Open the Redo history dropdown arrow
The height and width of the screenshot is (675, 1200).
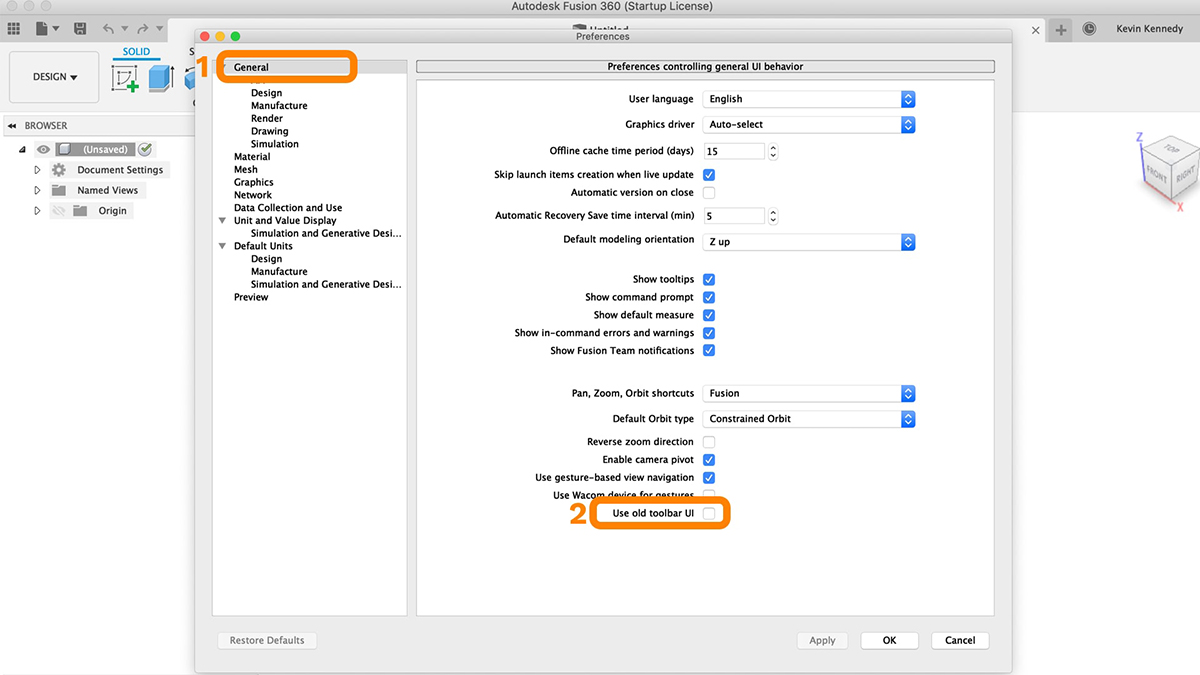click(160, 30)
